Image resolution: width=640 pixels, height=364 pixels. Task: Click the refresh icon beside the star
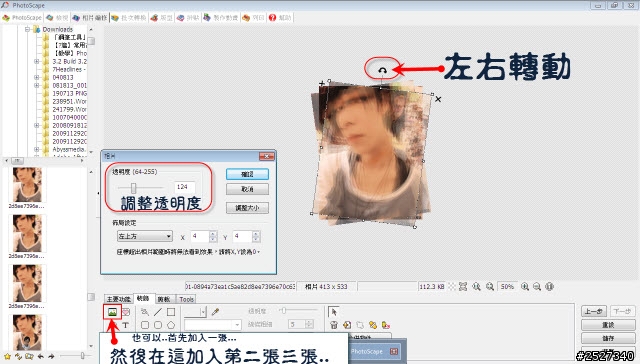(18, 357)
